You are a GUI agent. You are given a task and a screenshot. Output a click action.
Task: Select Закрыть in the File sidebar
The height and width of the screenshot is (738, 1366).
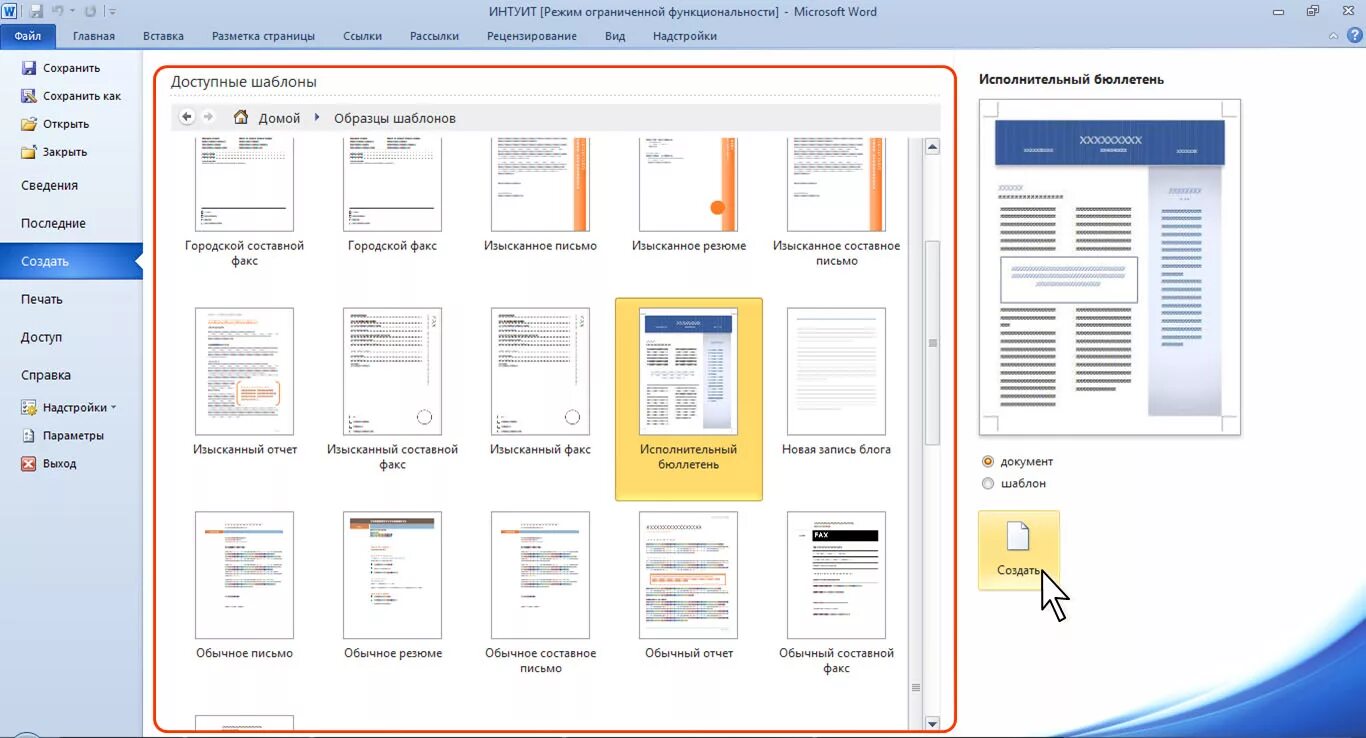(x=54, y=152)
